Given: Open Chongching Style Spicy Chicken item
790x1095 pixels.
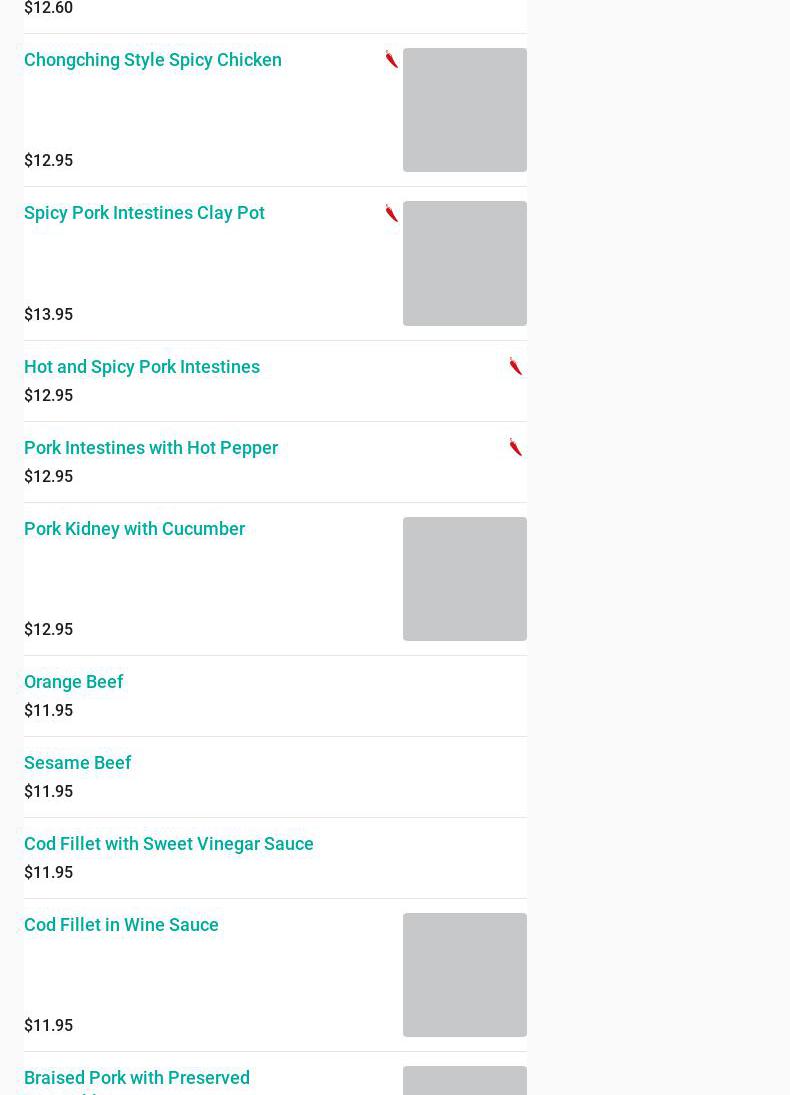Looking at the screenshot, I should click(153, 60).
